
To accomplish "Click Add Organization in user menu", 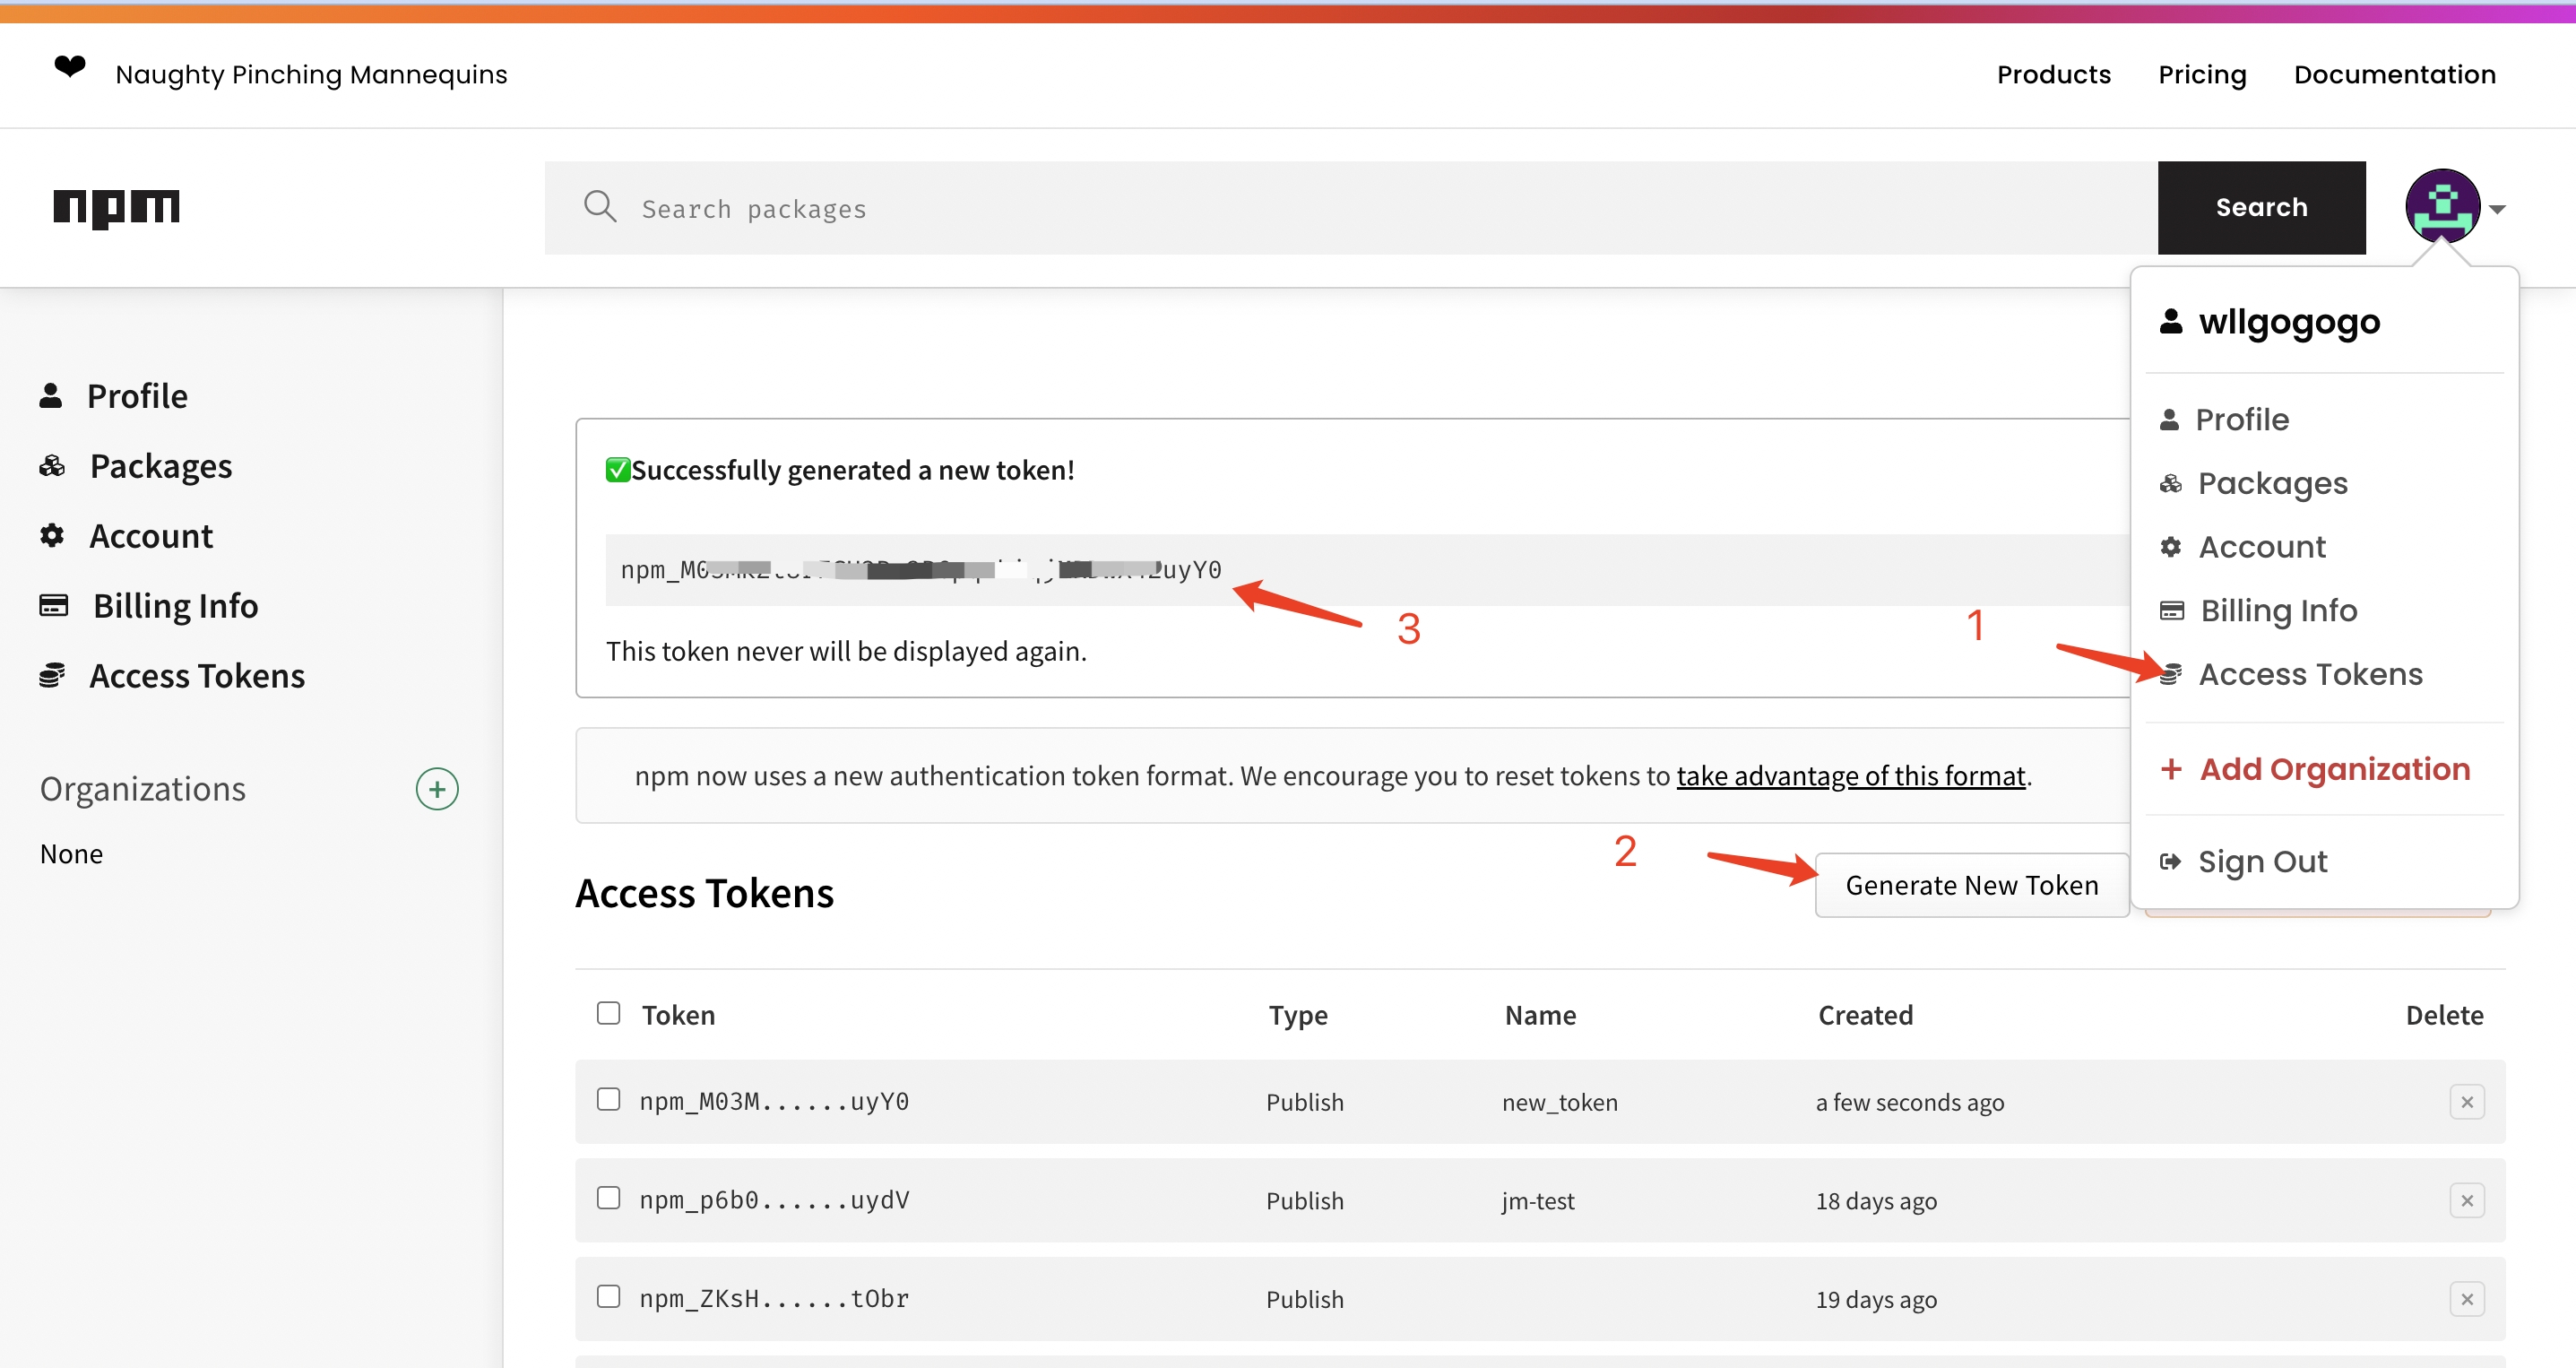I will [2314, 769].
